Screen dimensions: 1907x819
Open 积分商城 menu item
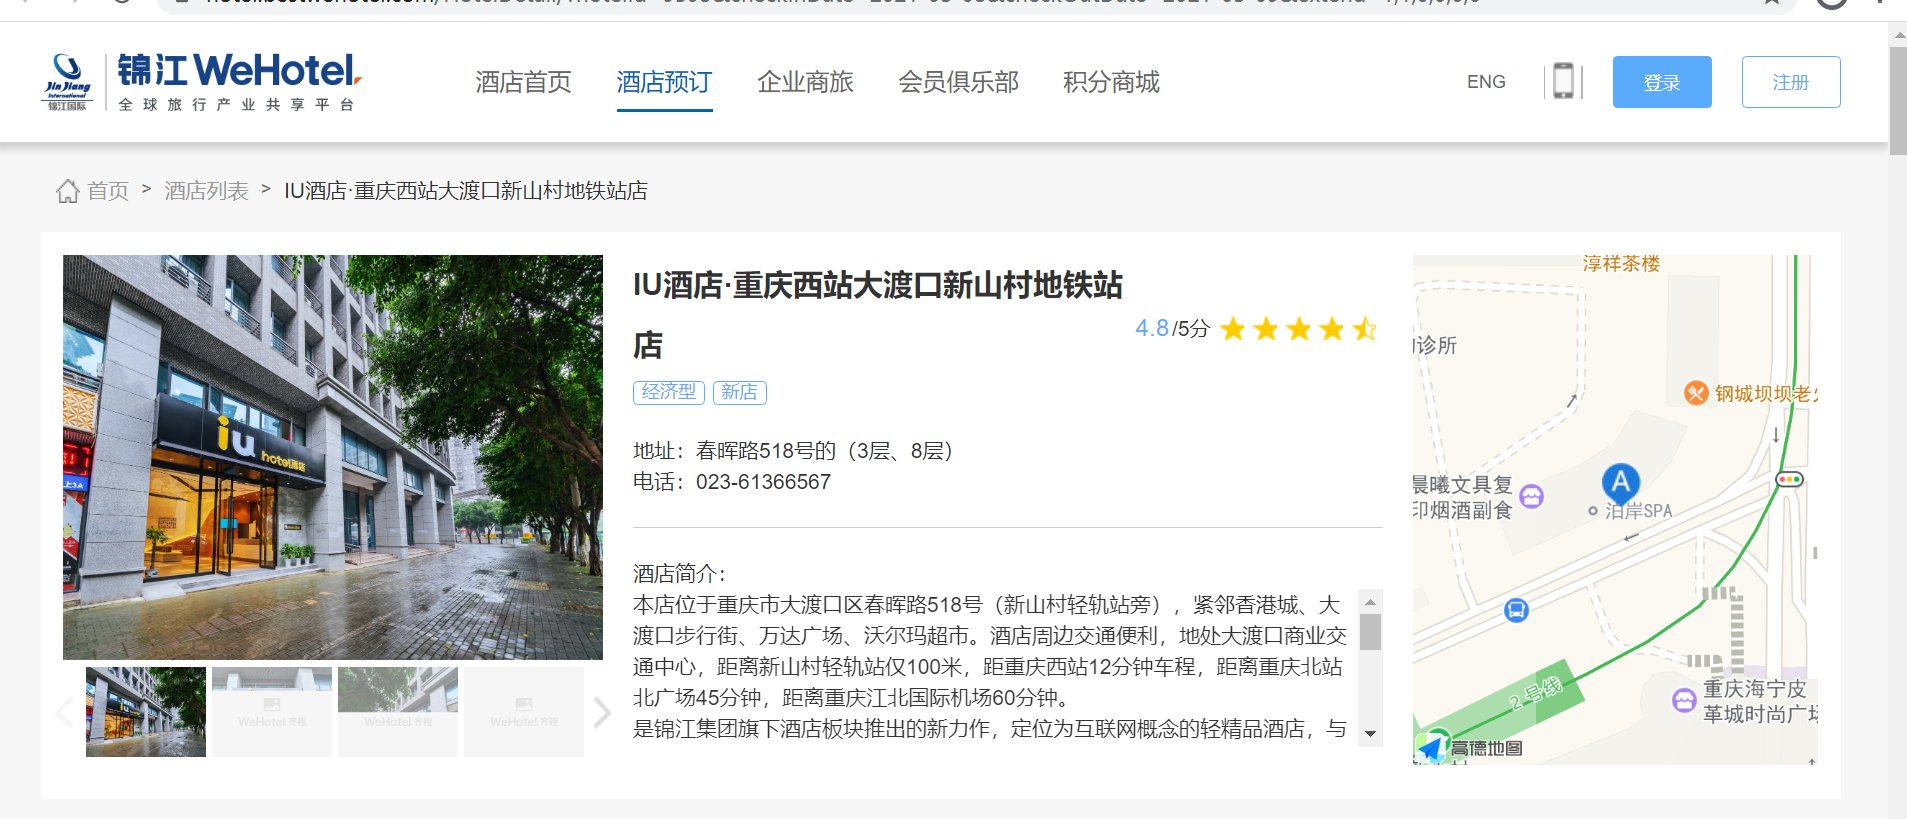click(x=1111, y=82)
